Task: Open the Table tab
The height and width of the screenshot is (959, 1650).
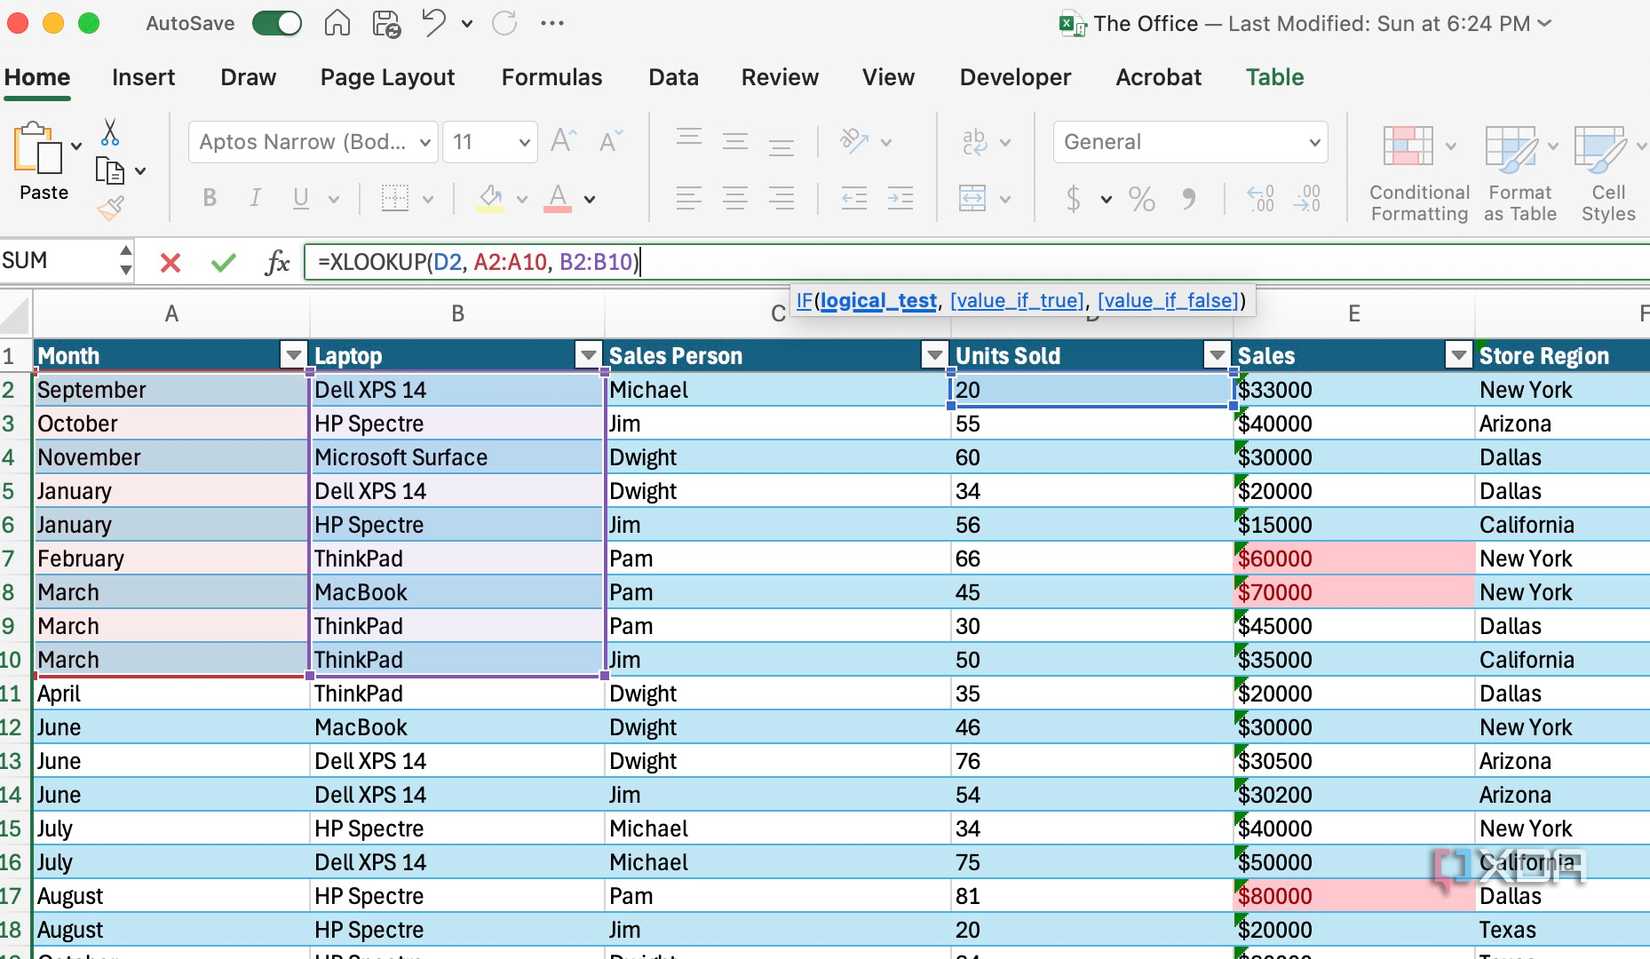Action: [x=1274, y=77]
